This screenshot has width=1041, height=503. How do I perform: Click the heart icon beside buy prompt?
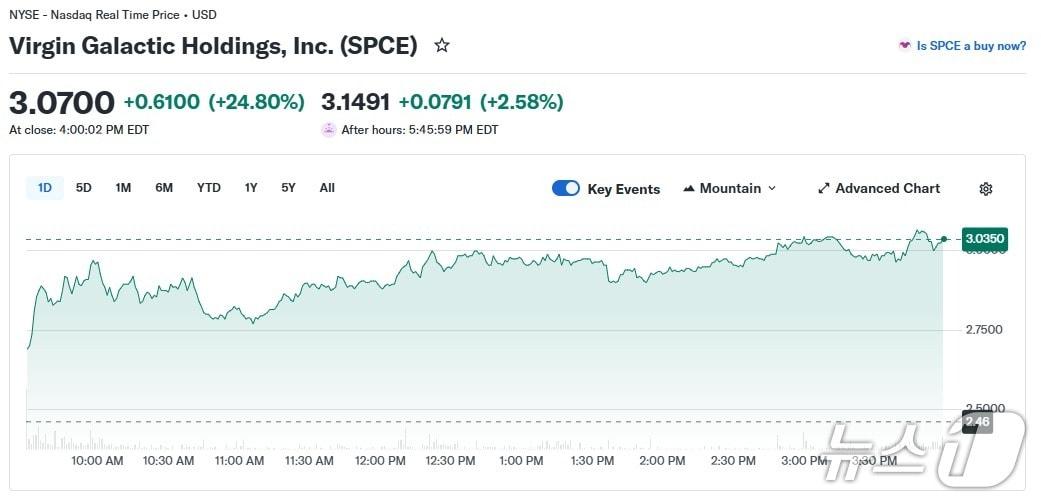(x=905, y=45)
